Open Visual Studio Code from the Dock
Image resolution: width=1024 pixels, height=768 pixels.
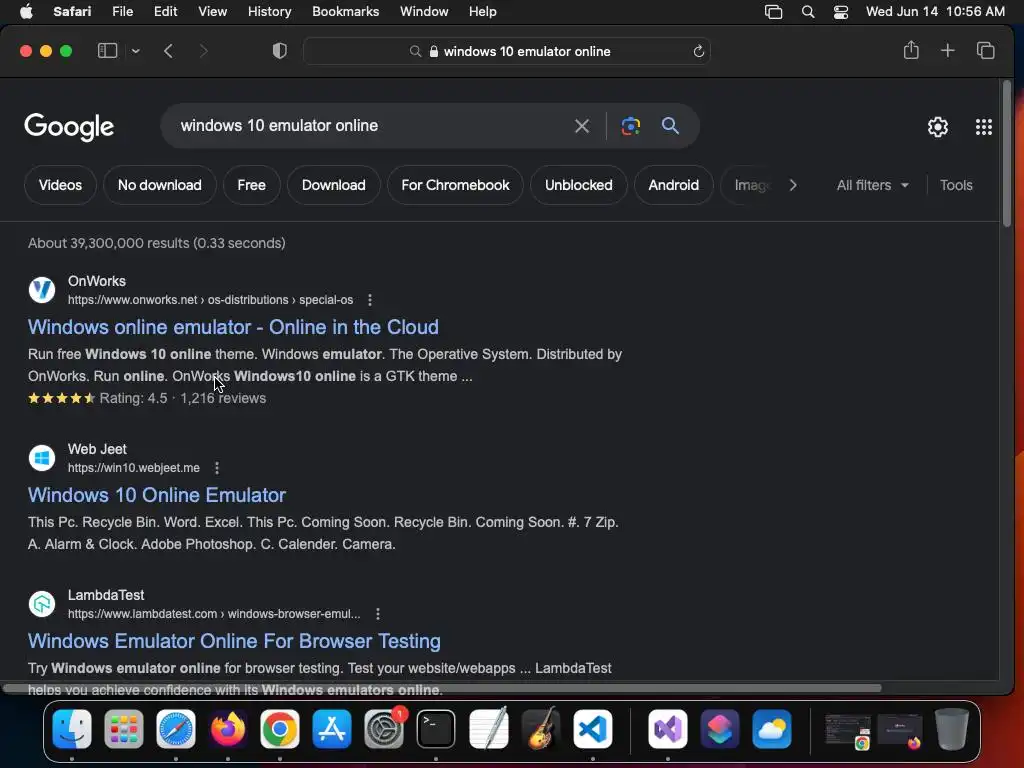click(x=592, y=729)
